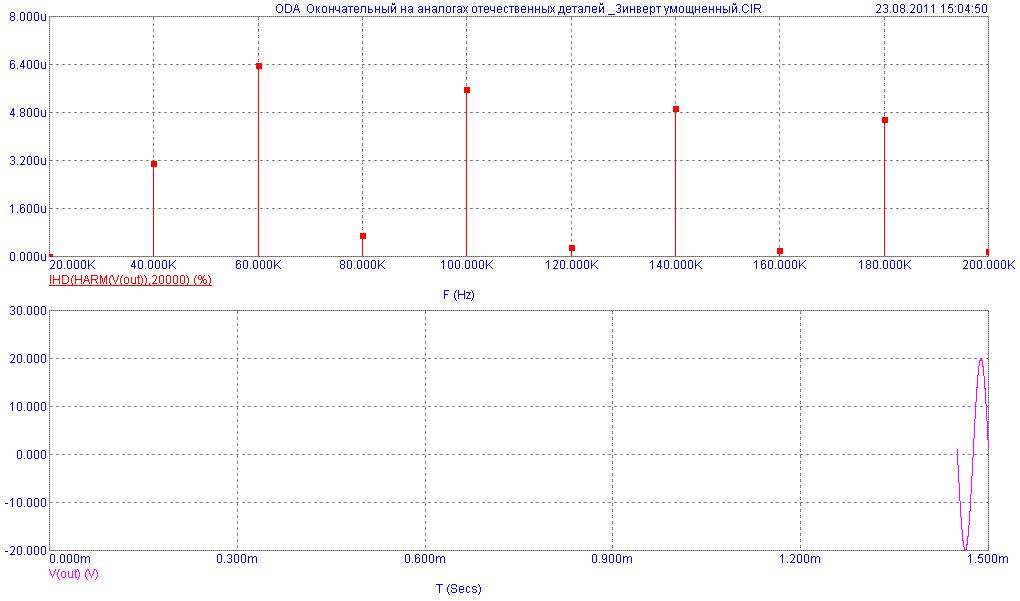Click the red harmonic marker at 140.000K
This screenshot has width=1020, height=601.
click(676, 109)
